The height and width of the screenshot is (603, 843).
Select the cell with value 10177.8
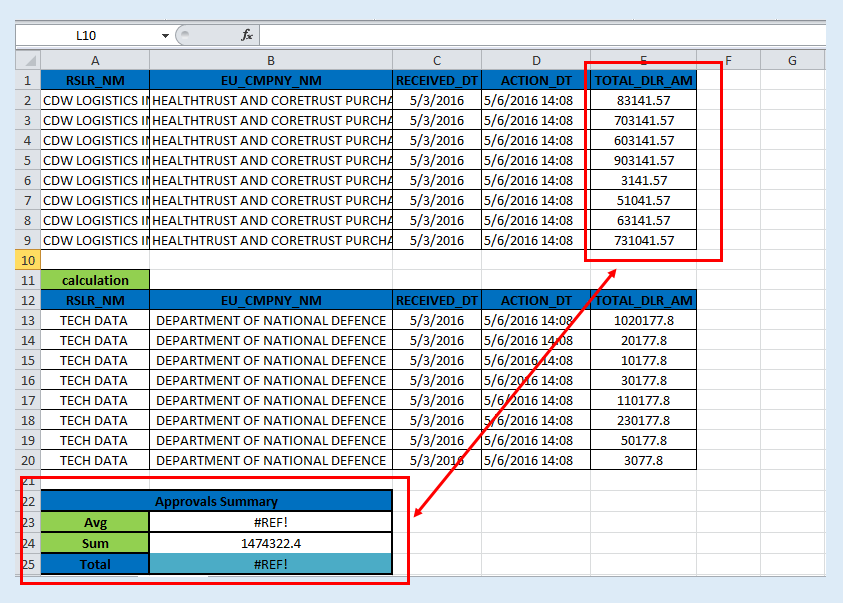click(x=644, y=361)
